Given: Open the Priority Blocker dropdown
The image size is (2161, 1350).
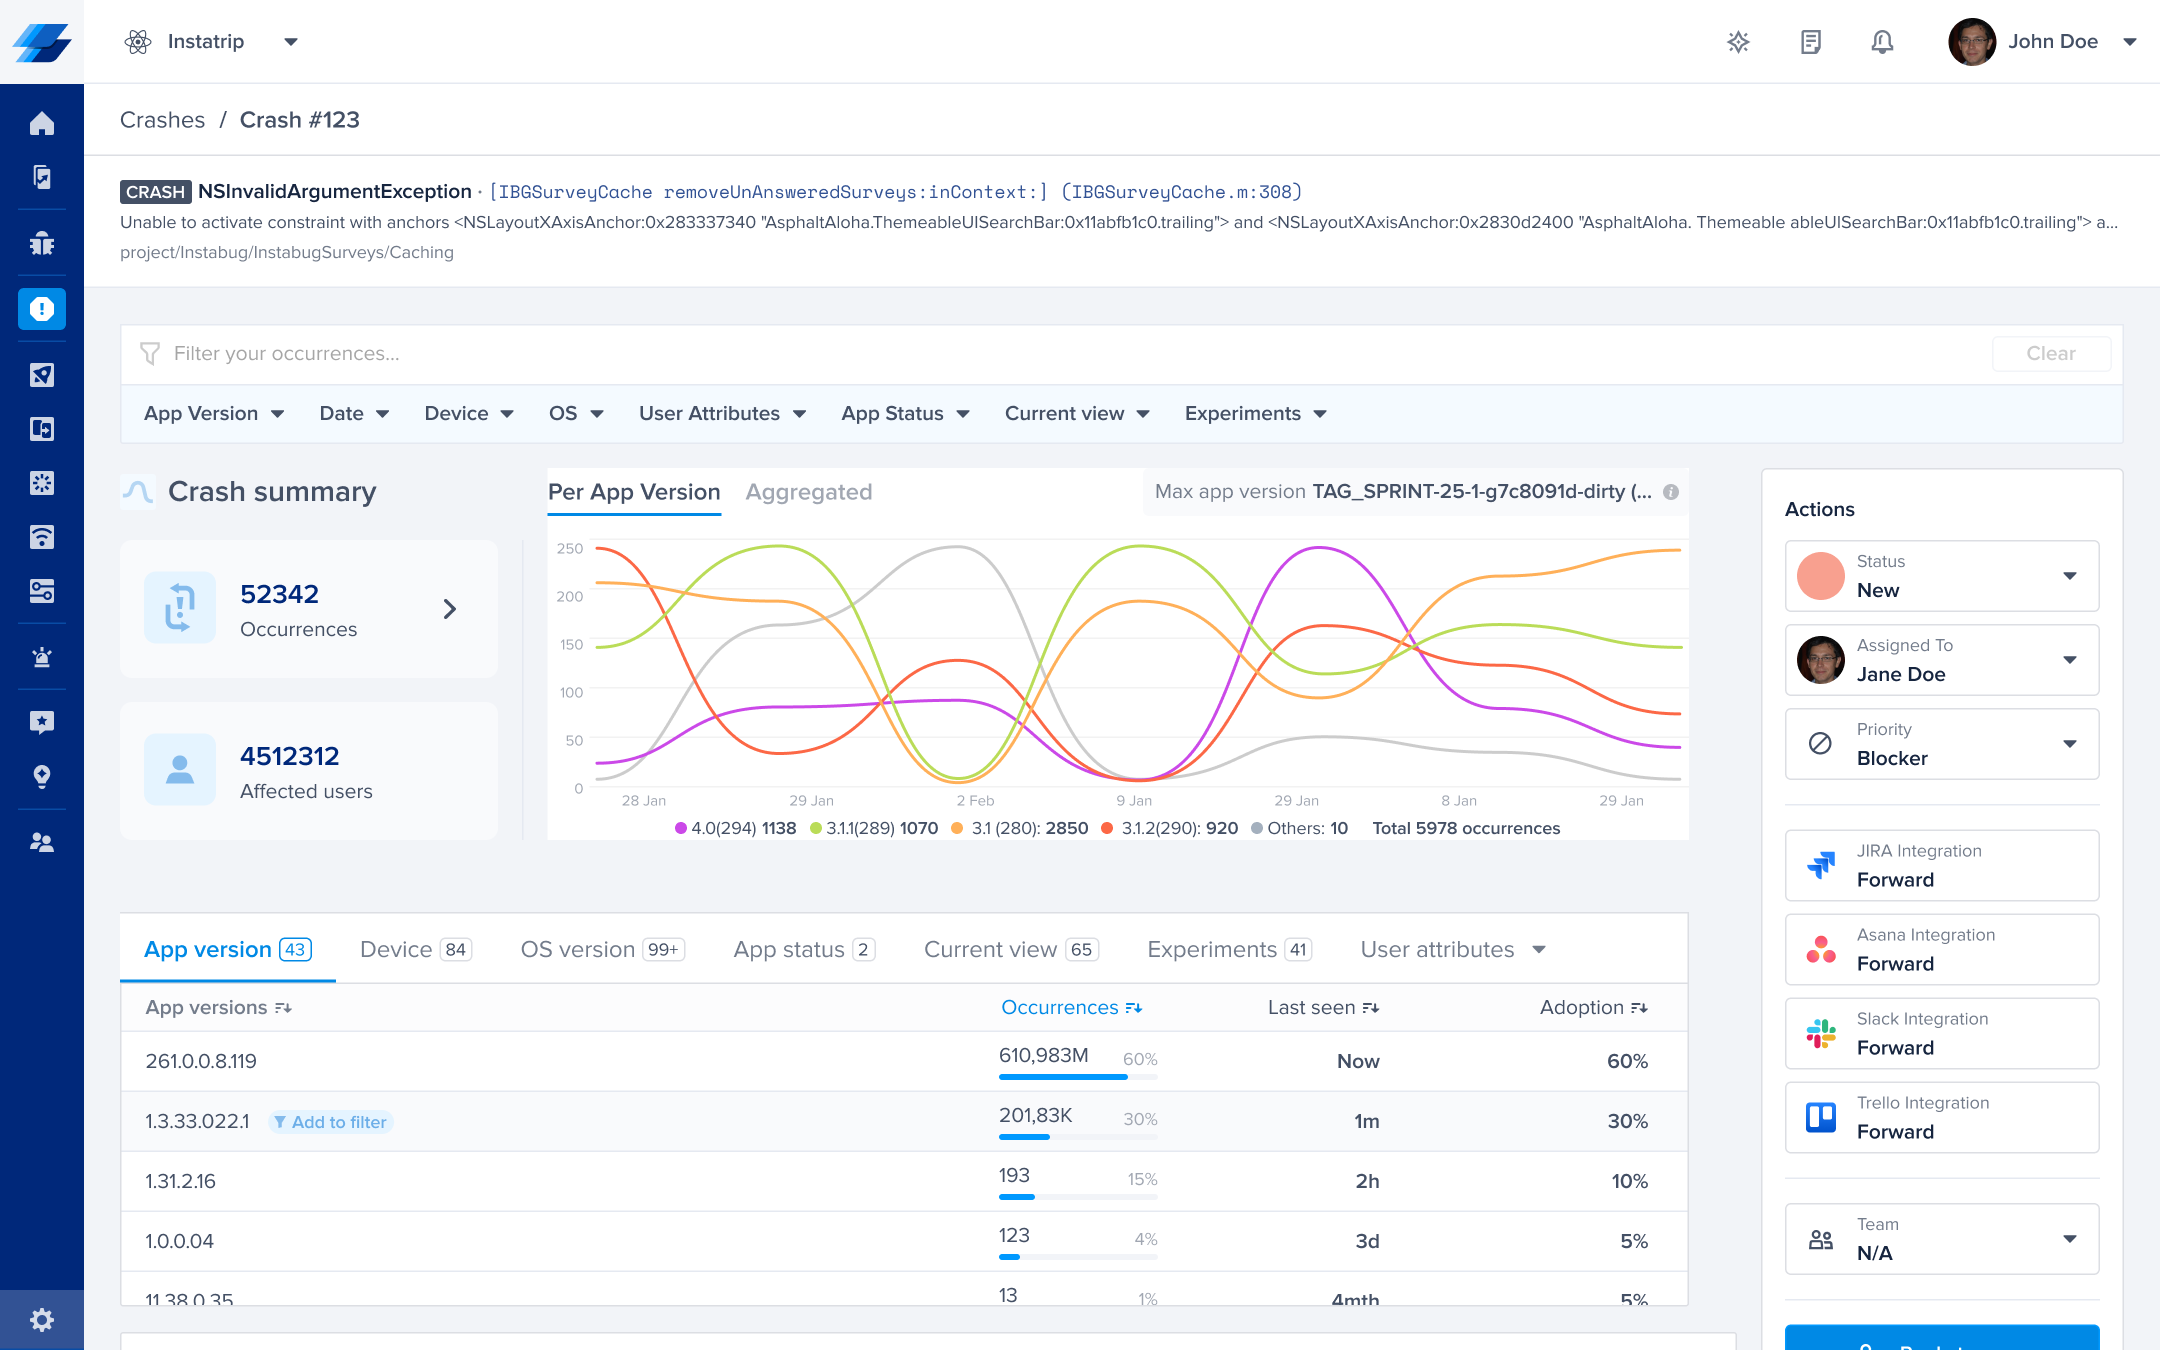Looking at the screenshot, I should 1941,744.
